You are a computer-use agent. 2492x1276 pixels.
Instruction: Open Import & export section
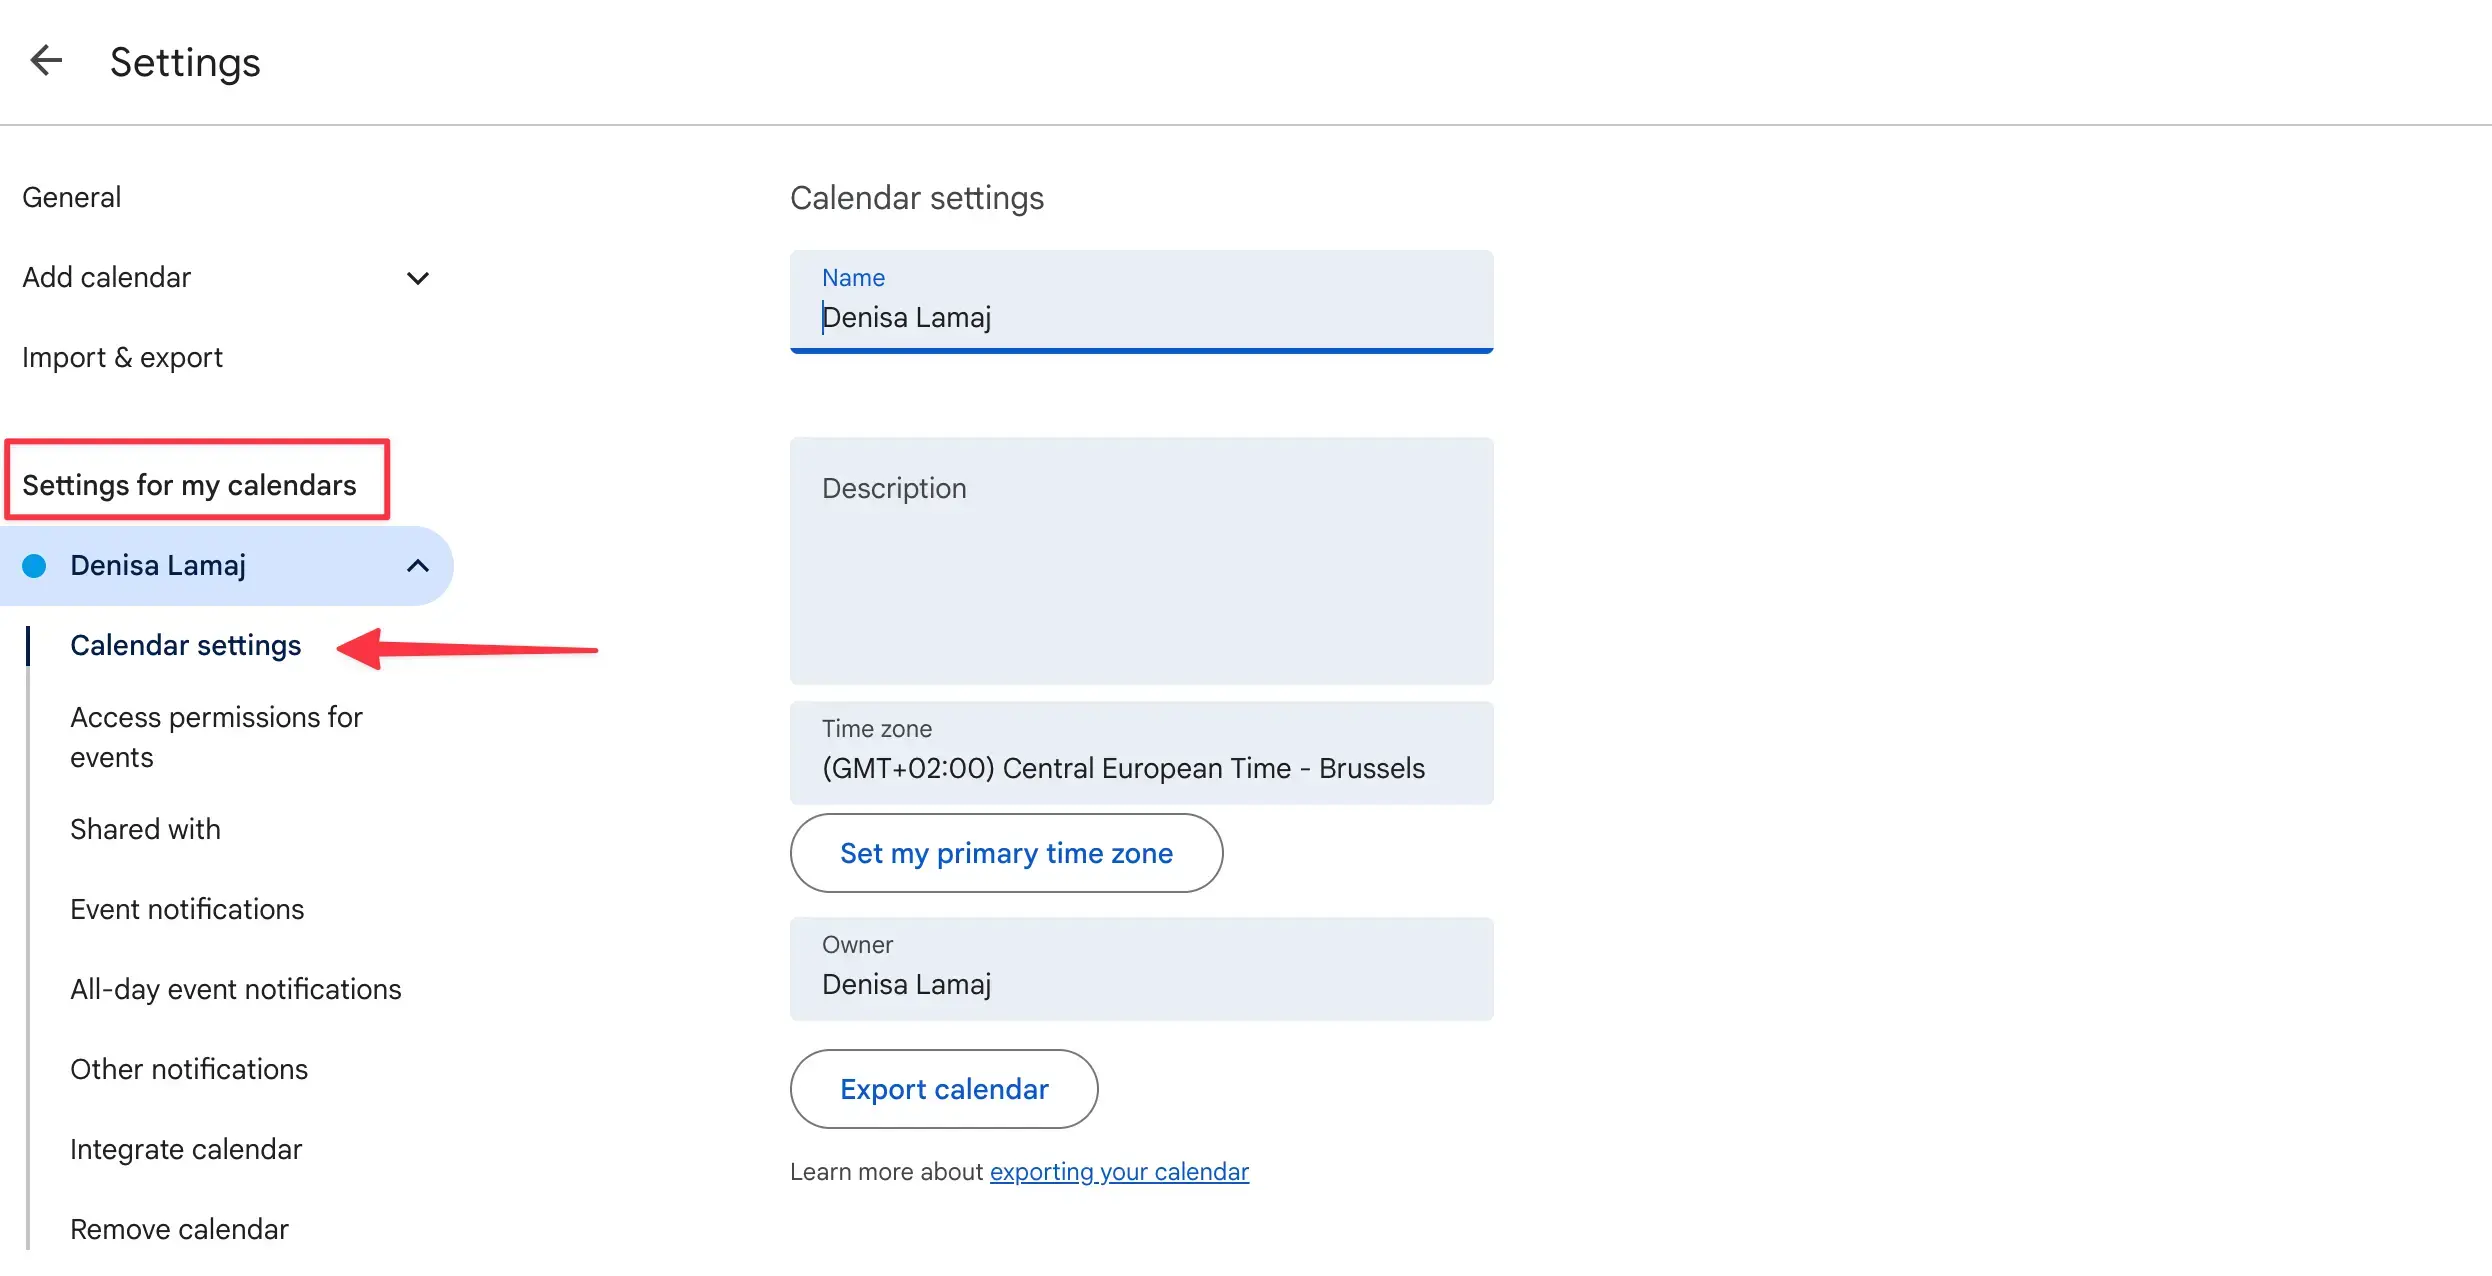tap(122, 357)
